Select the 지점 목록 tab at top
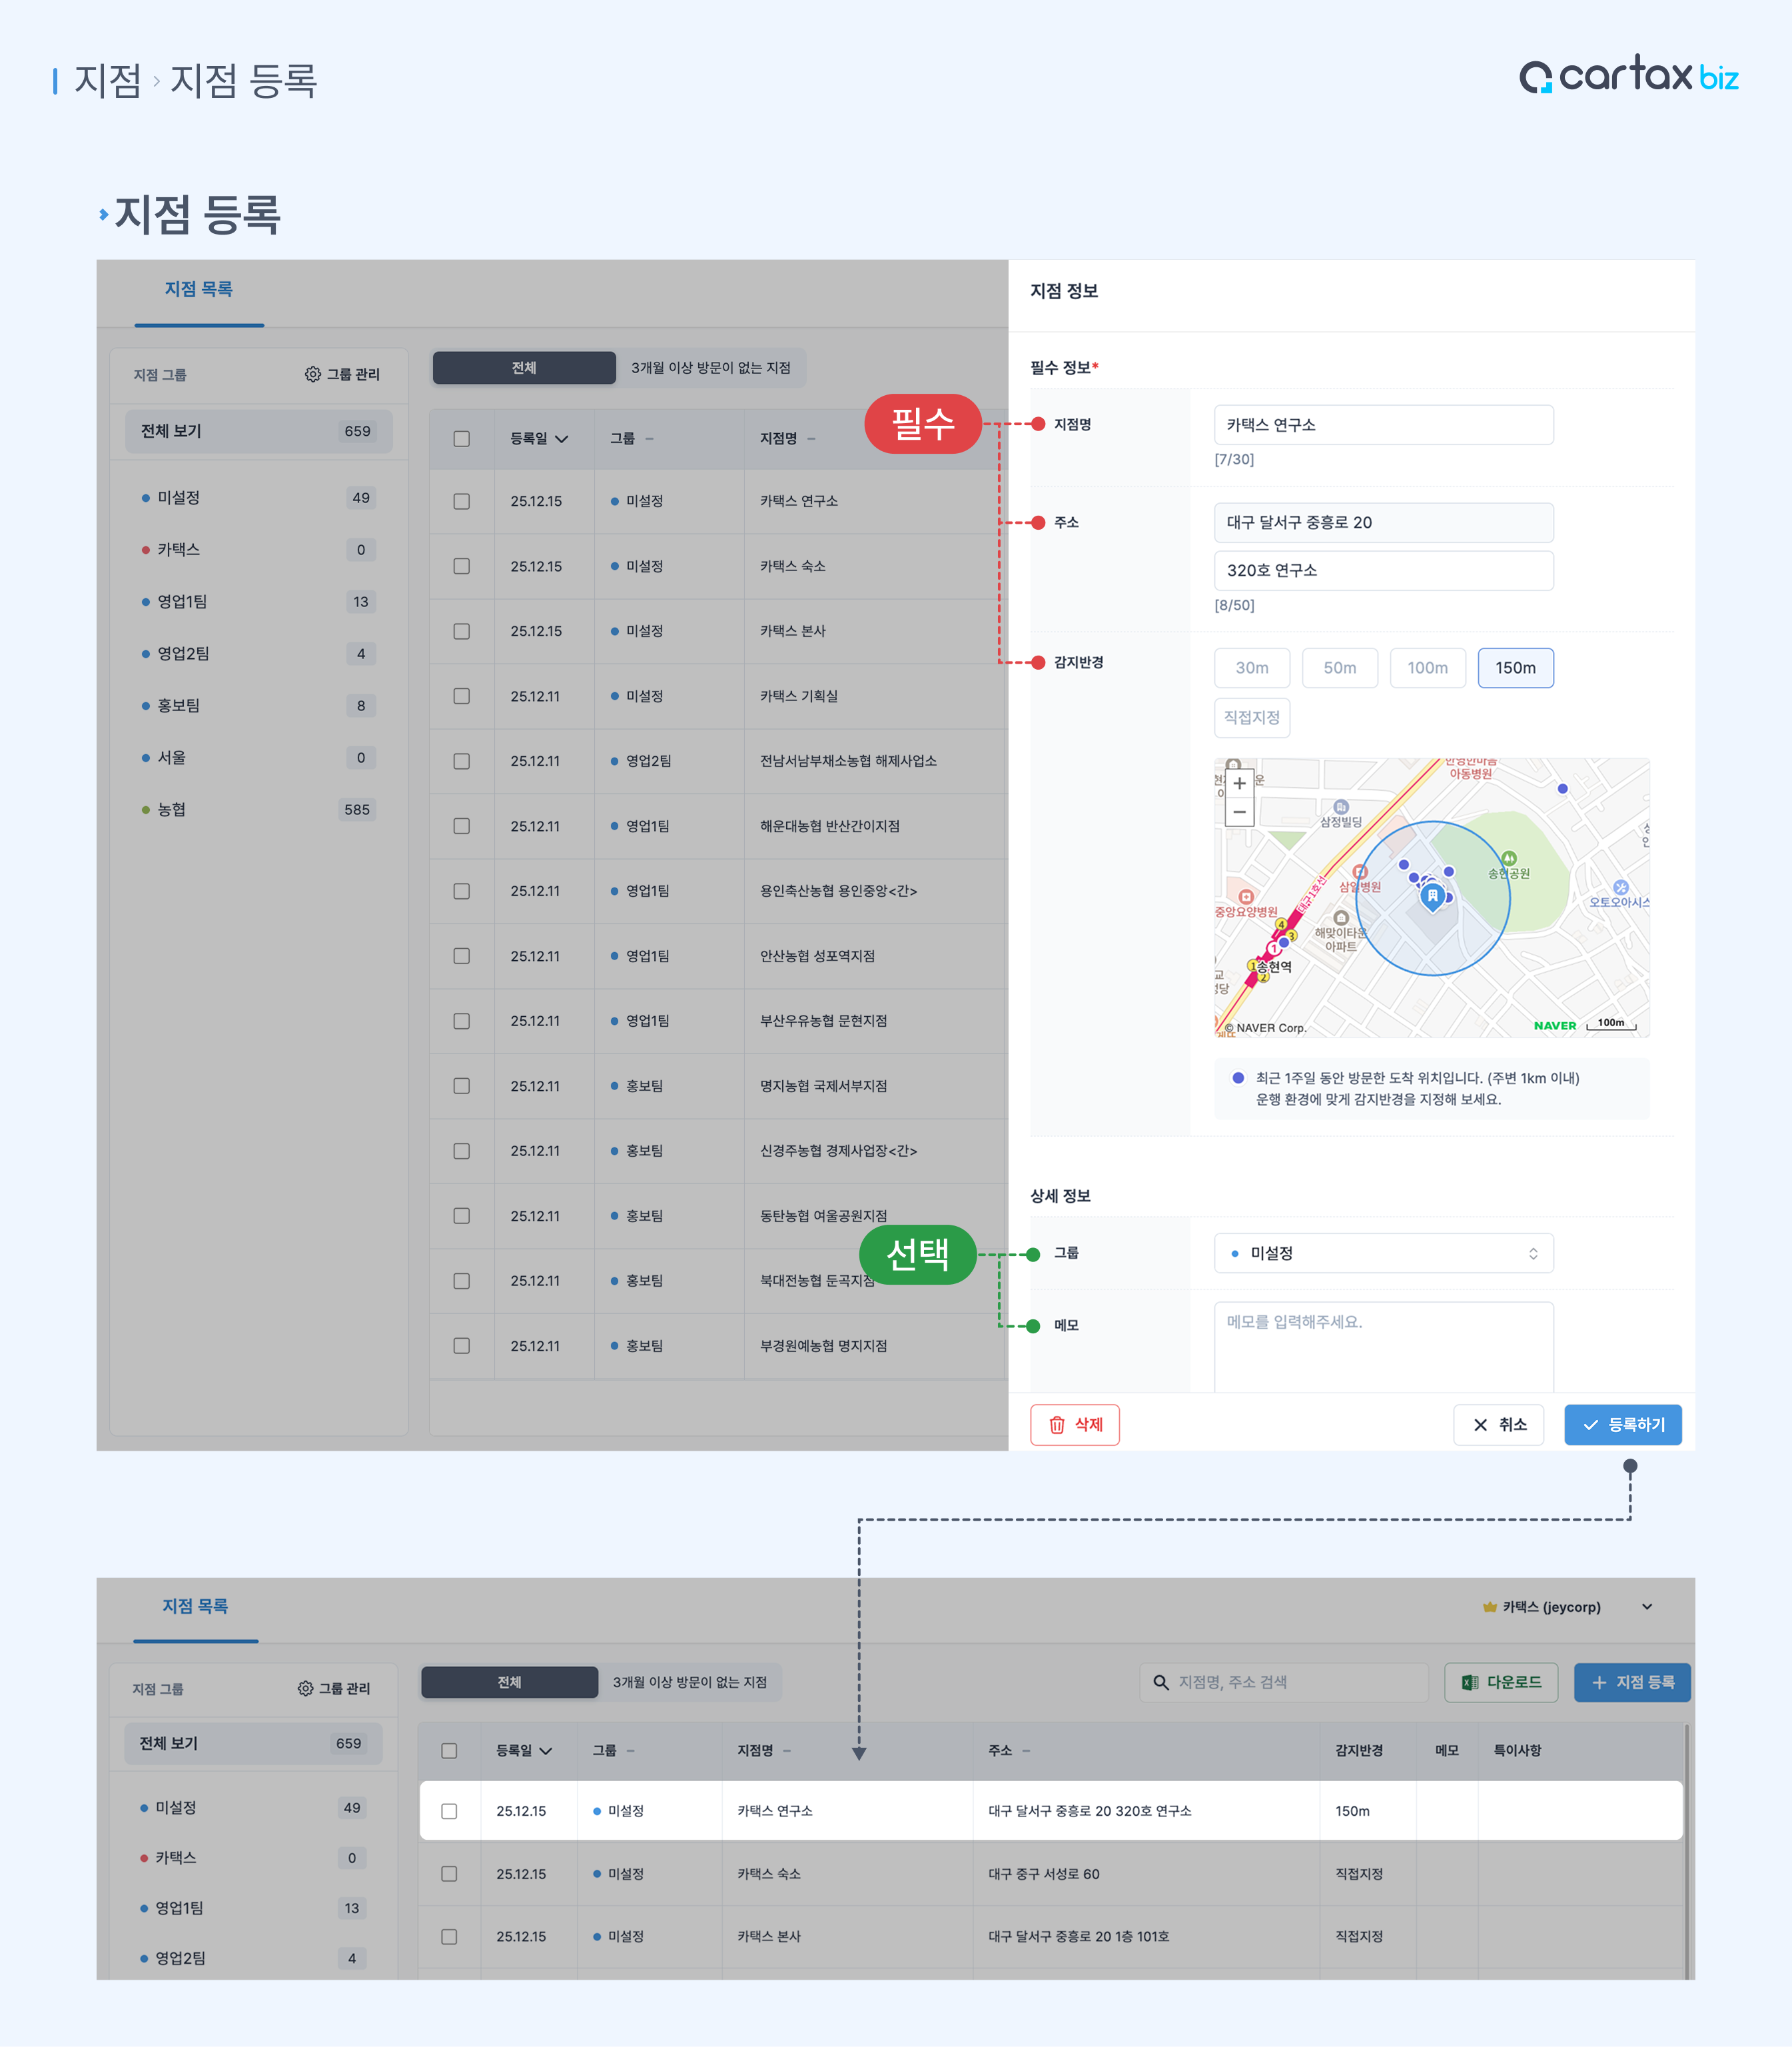 click(x=199, y=290)
